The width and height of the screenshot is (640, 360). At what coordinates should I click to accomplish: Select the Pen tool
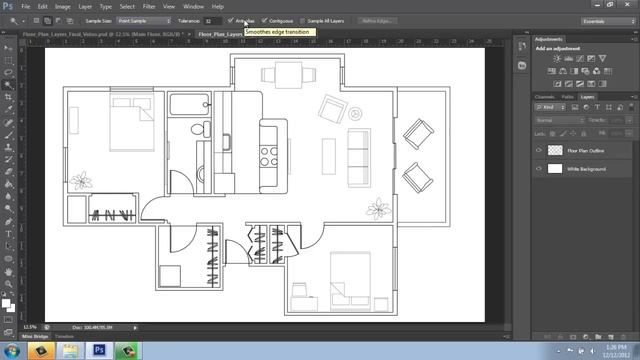[x=8, y=222]
